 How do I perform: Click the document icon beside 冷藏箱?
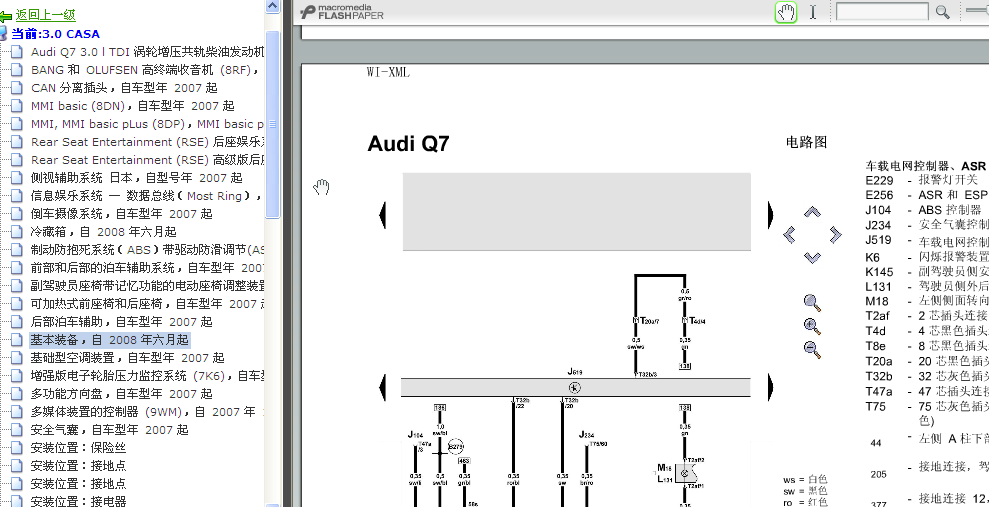[x=17, y=231]
